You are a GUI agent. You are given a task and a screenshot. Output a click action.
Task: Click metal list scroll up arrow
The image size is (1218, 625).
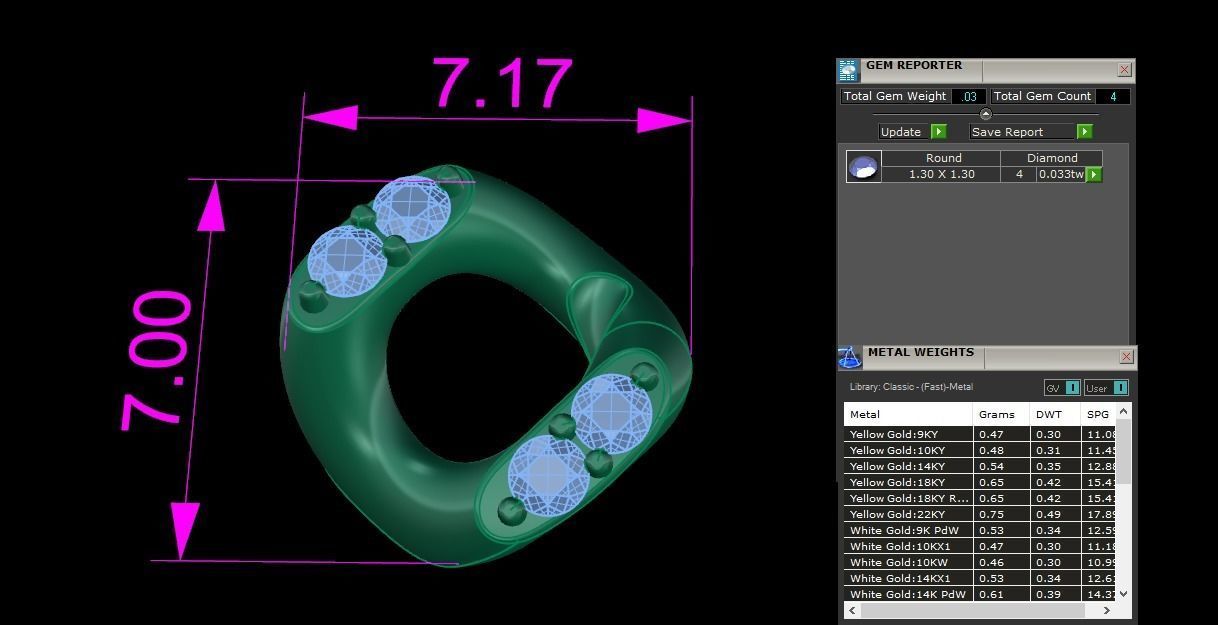(x=1123, y=411)
